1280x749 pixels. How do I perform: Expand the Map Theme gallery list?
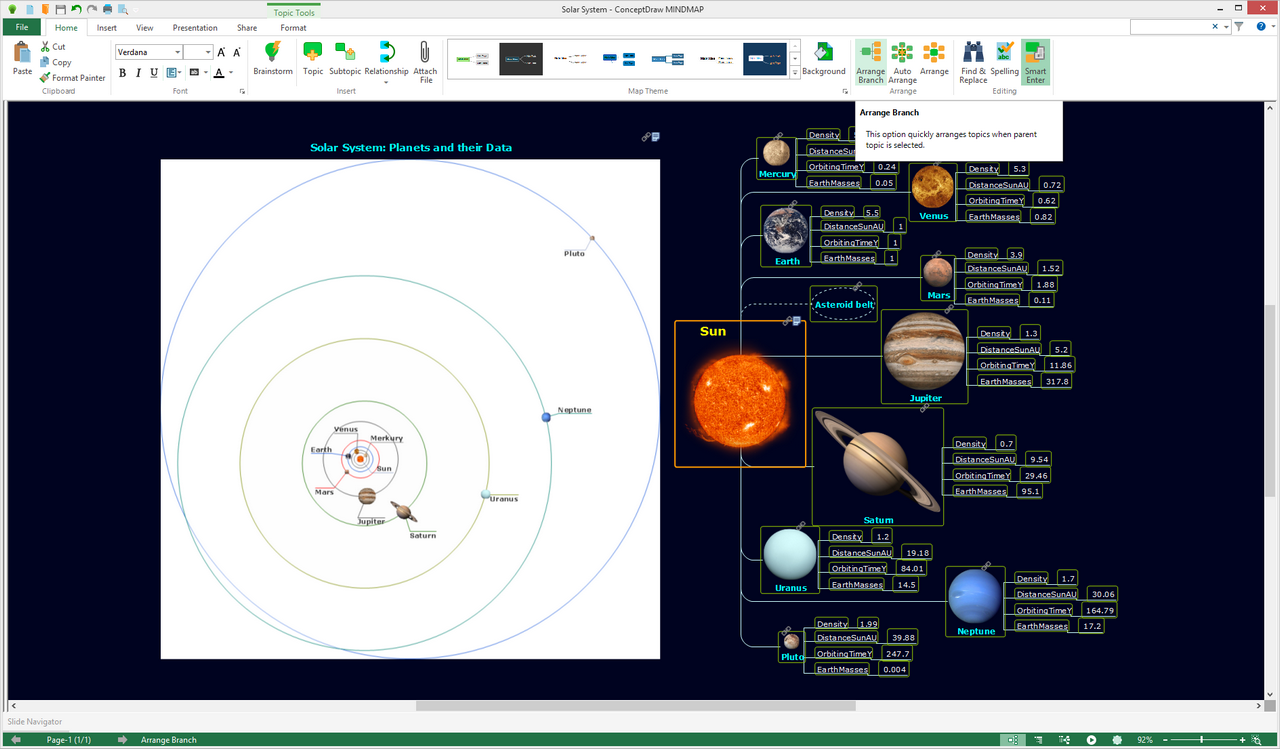795,73
